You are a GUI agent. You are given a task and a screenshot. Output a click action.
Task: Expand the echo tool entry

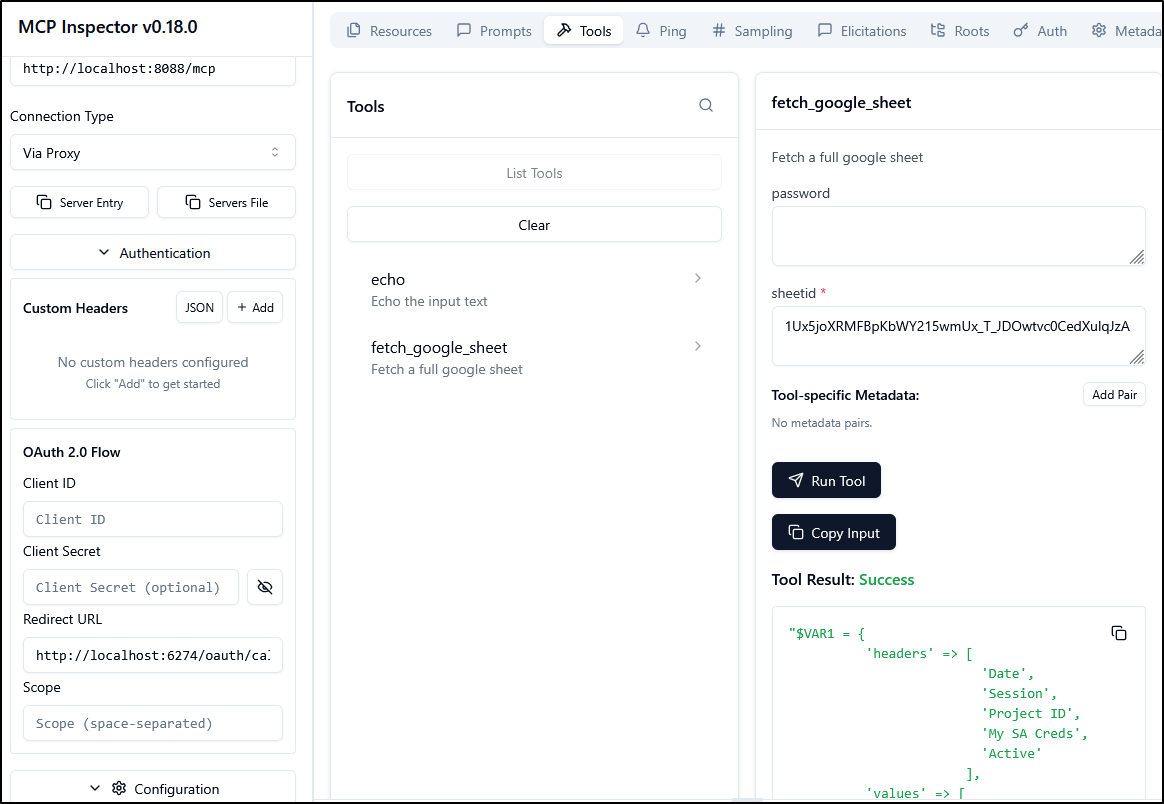[x=534, y=289]
